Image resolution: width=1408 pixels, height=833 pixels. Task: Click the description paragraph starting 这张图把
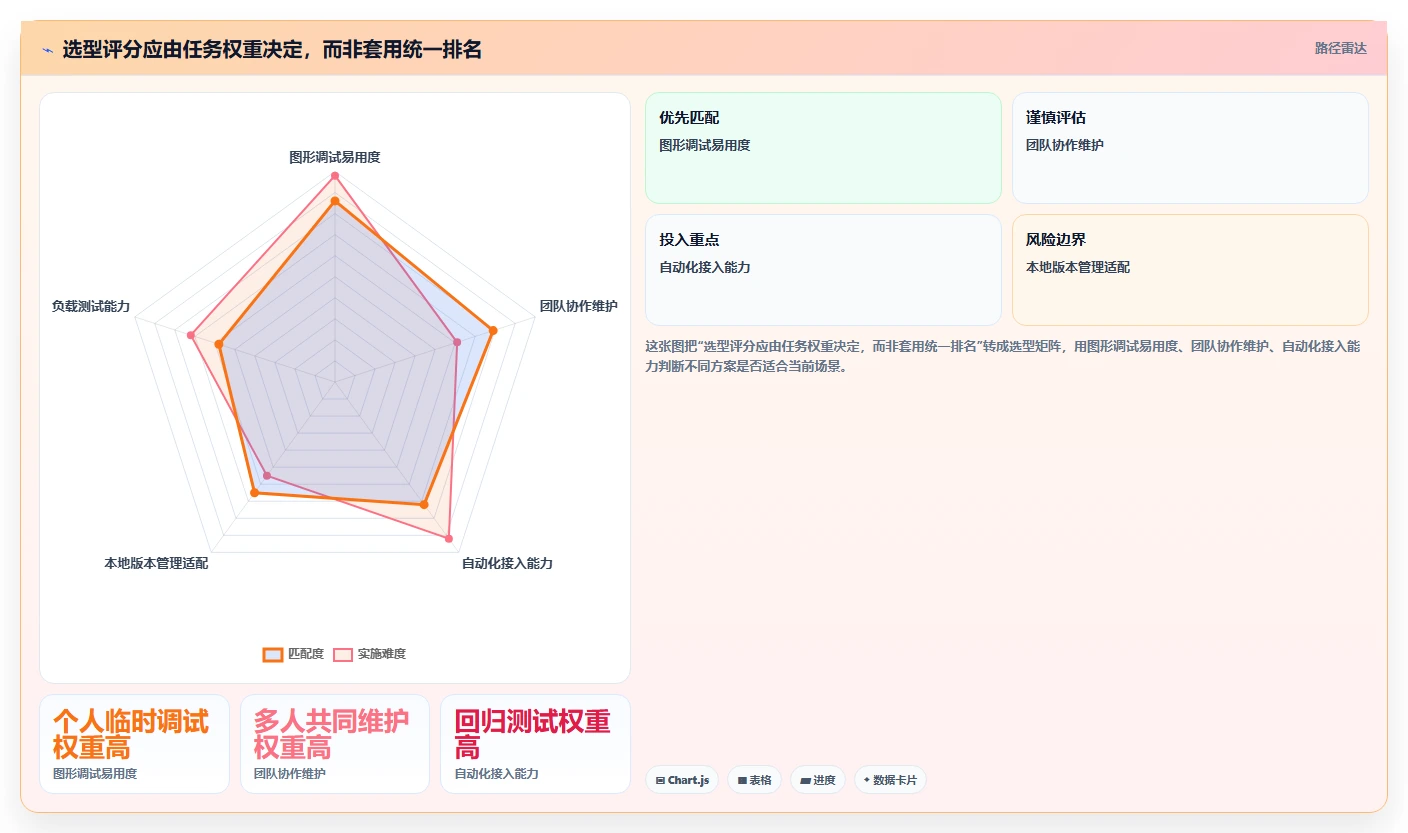pos(1002,356)
